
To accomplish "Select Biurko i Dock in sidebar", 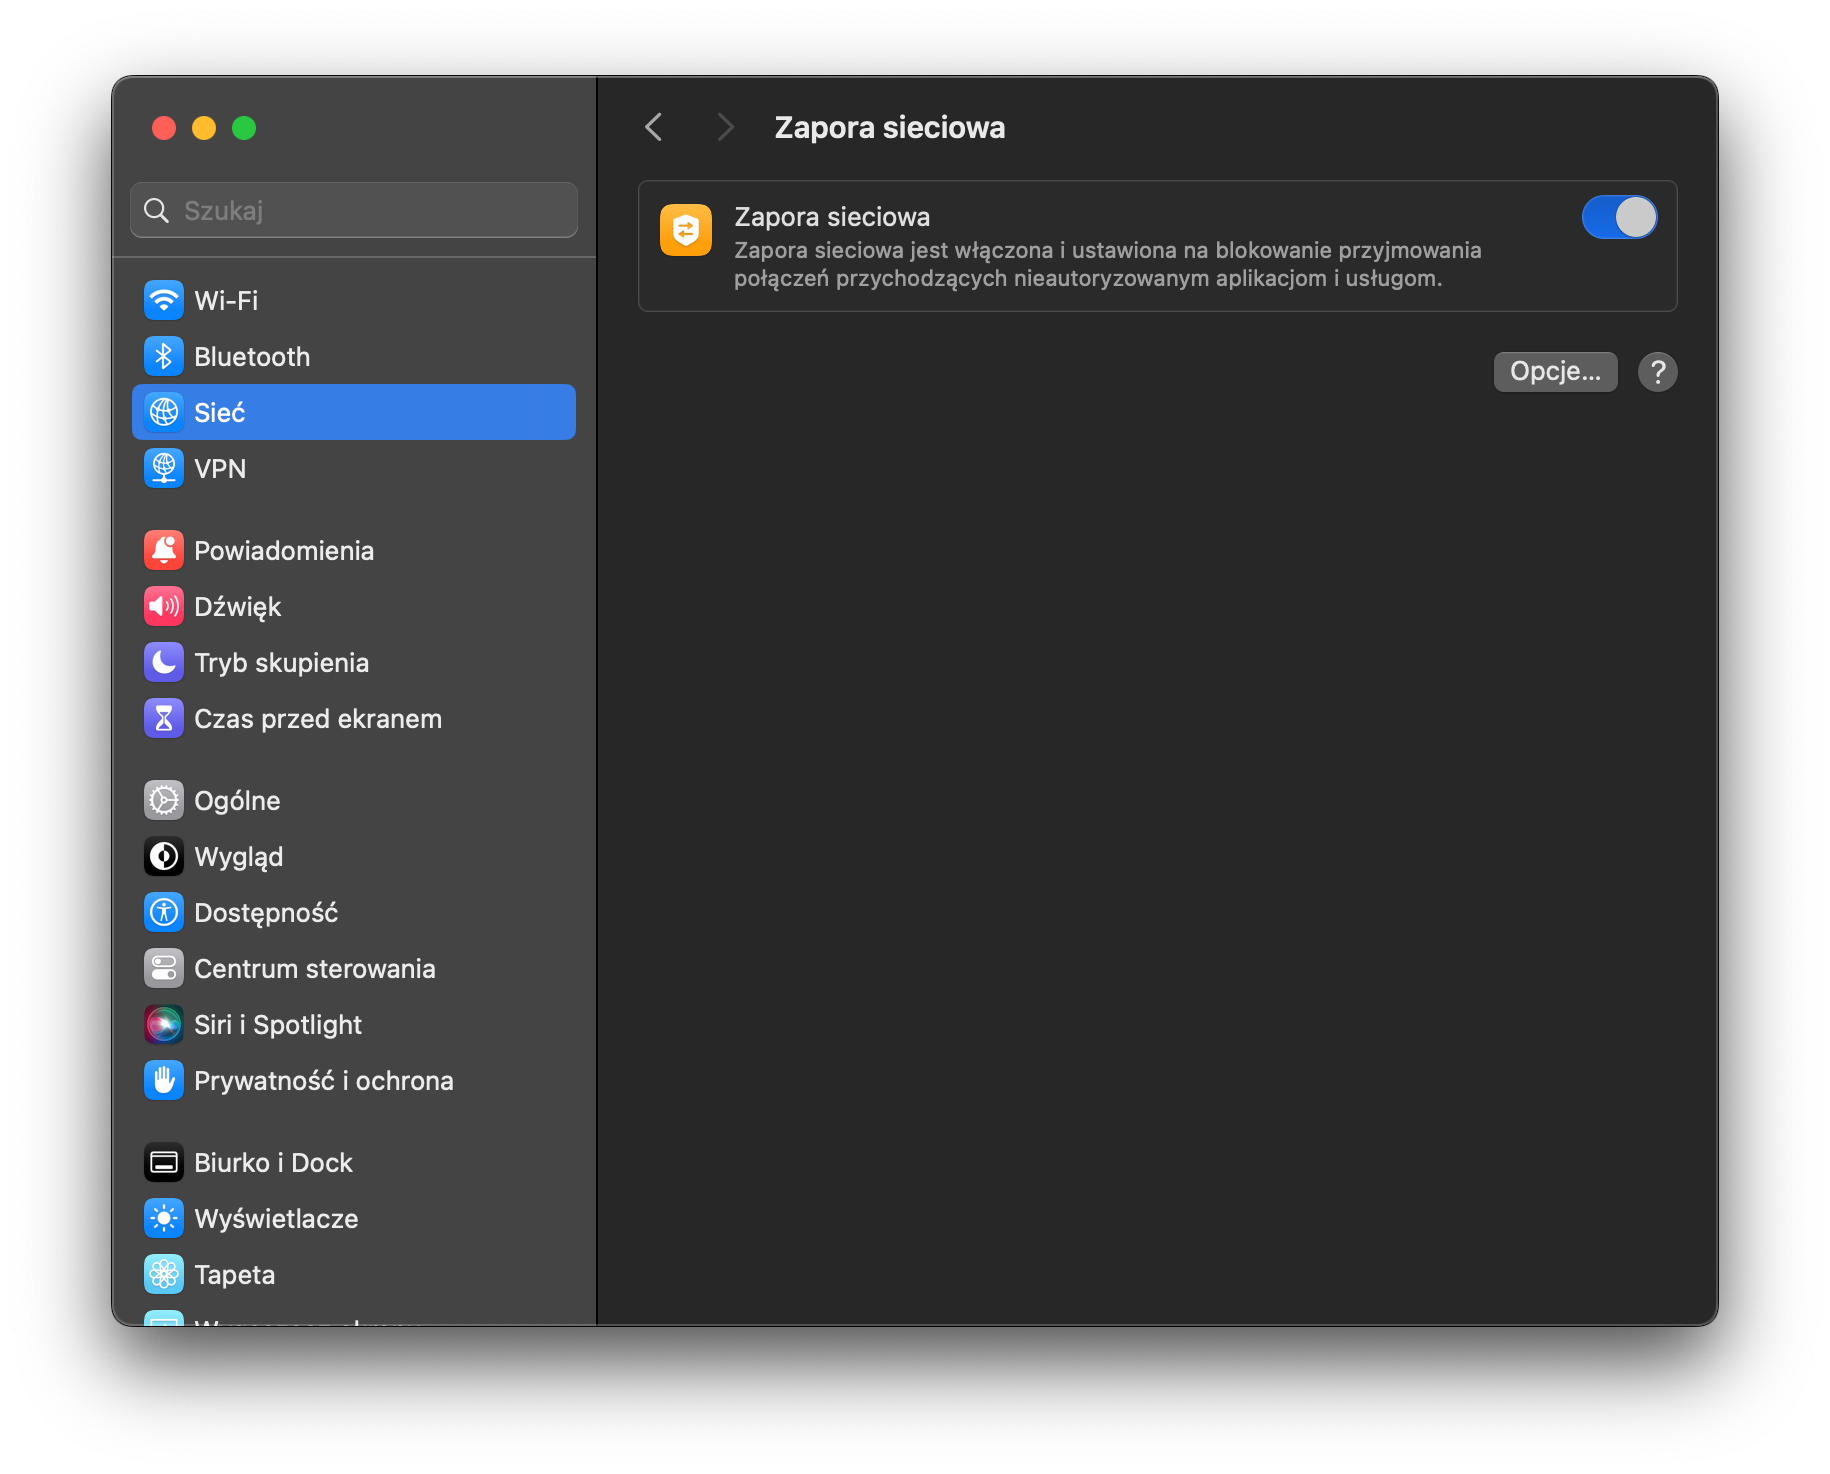I will click(273, 1162).
